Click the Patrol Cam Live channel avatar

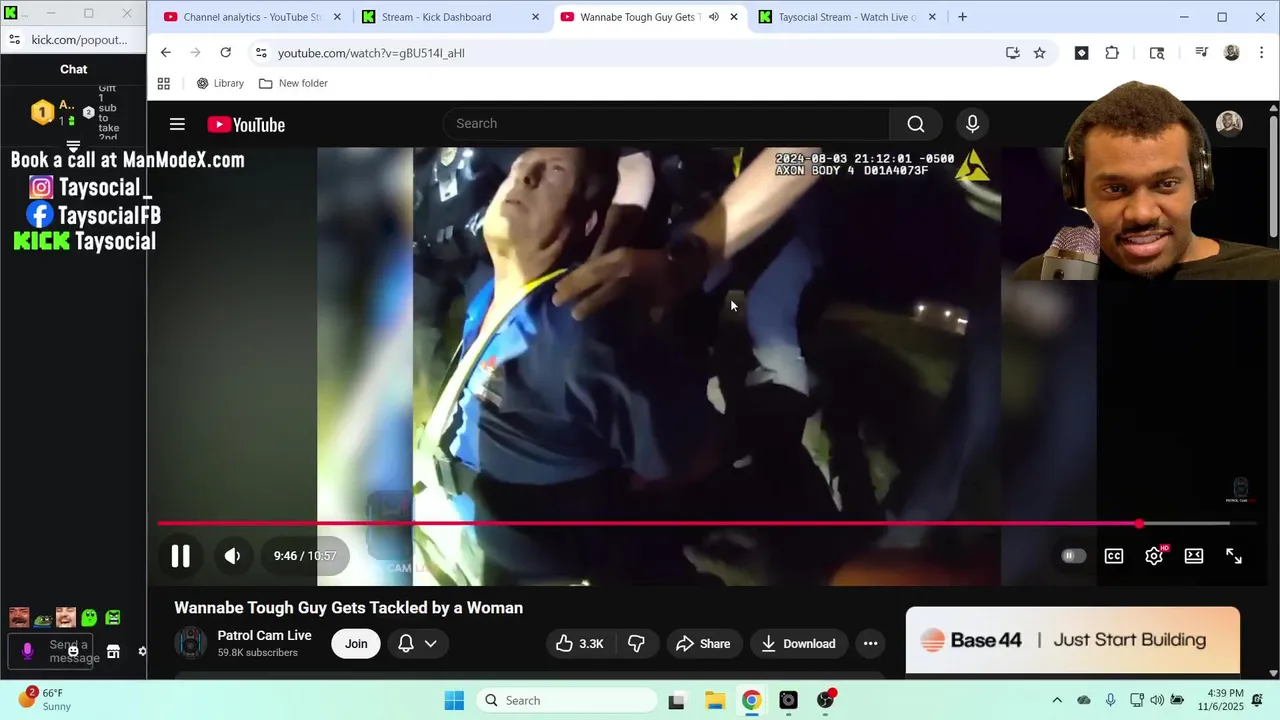(x=191, y=643)
